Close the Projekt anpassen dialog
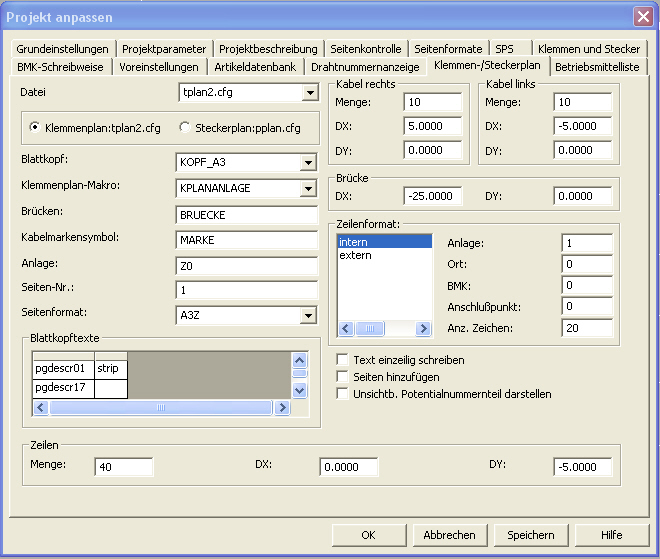Viewport: 660px width, 559px height. click(x=643, y=17)
